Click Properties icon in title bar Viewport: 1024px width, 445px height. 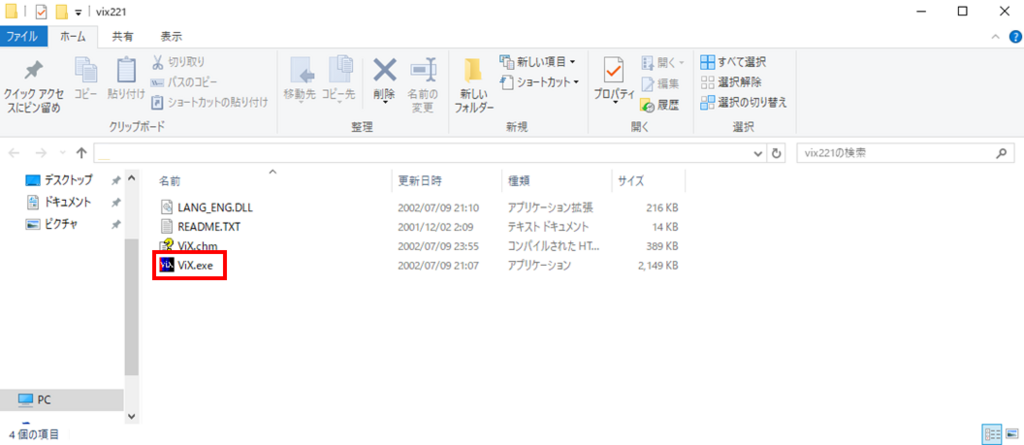pyautogui.click(x=41, y=12)
